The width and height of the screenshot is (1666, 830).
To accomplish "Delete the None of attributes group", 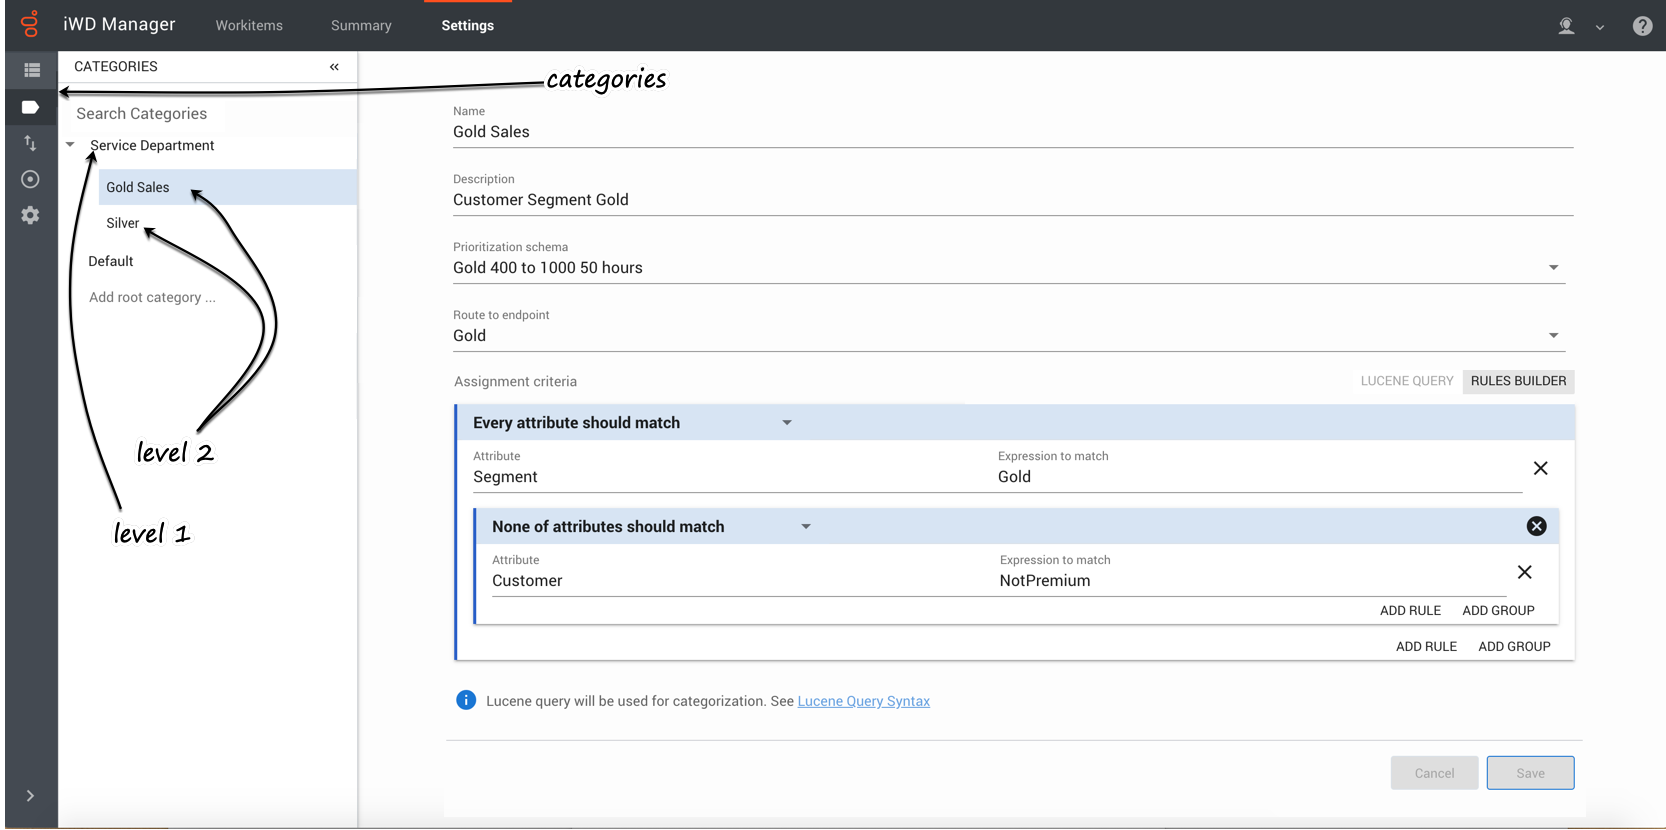I will [x=1536, y=526].
